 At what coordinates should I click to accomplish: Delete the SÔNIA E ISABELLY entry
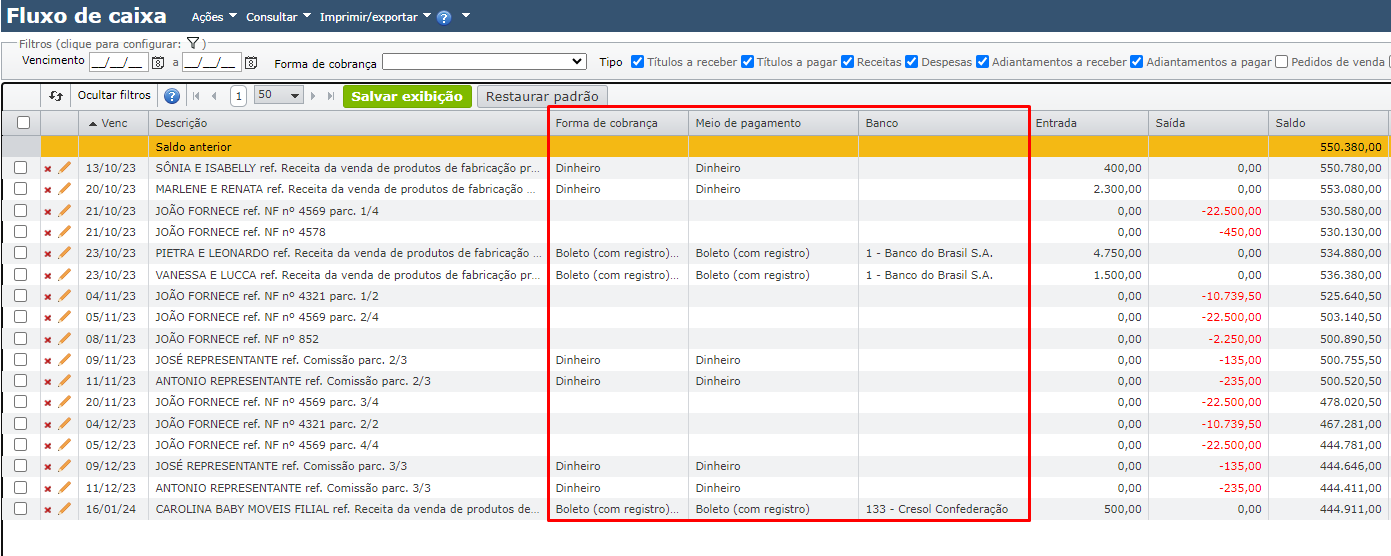click(x=47, y=168)
